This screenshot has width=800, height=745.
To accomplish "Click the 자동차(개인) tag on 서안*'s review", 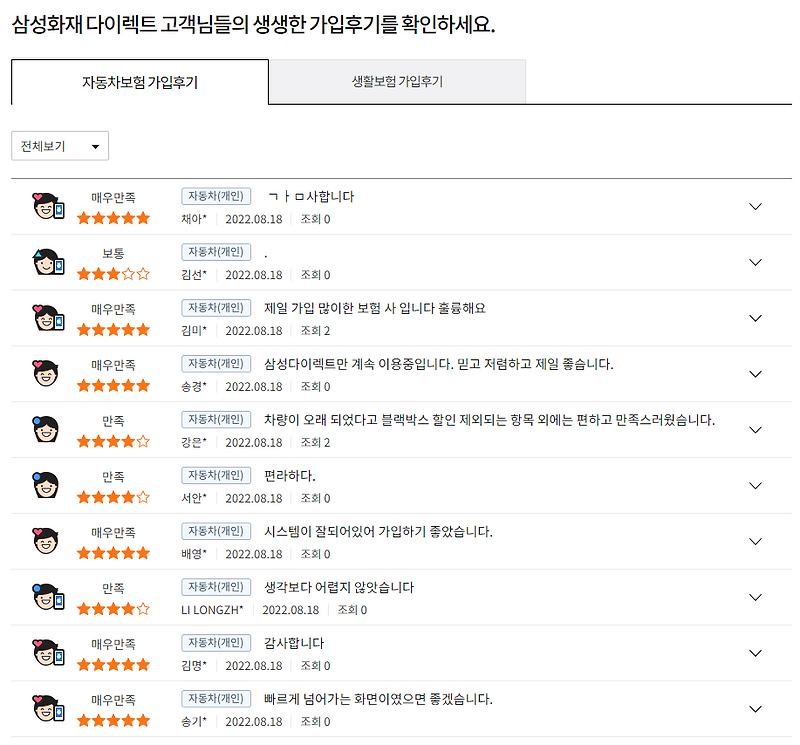I will pos(216,475).
